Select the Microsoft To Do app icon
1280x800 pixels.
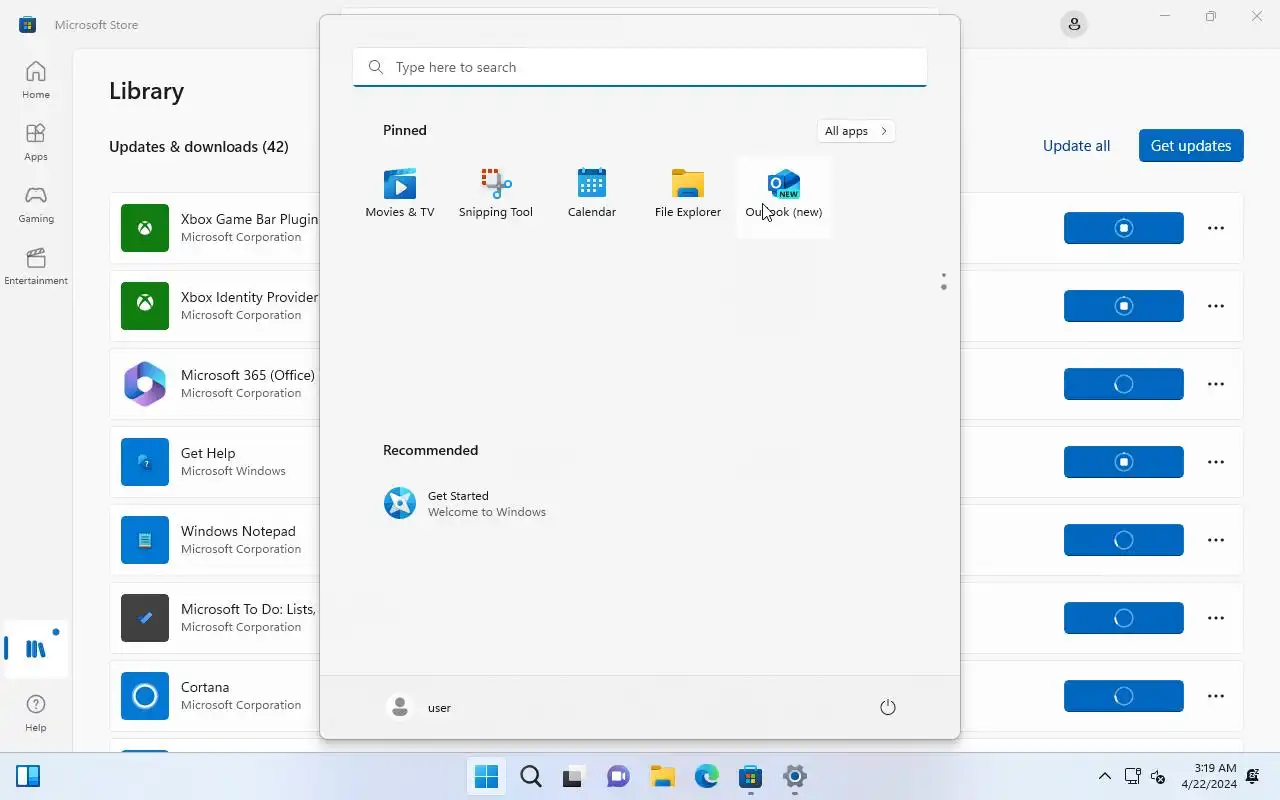click(145, 618)
